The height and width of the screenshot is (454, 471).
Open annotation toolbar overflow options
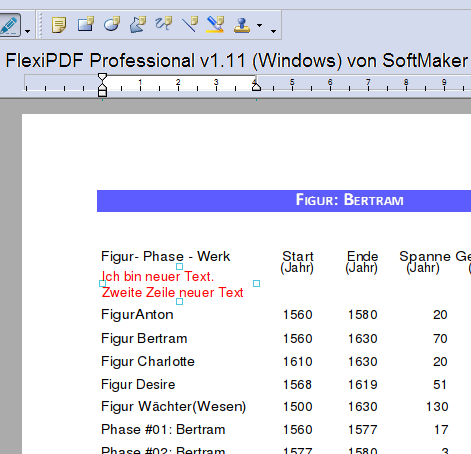point(273,31)
